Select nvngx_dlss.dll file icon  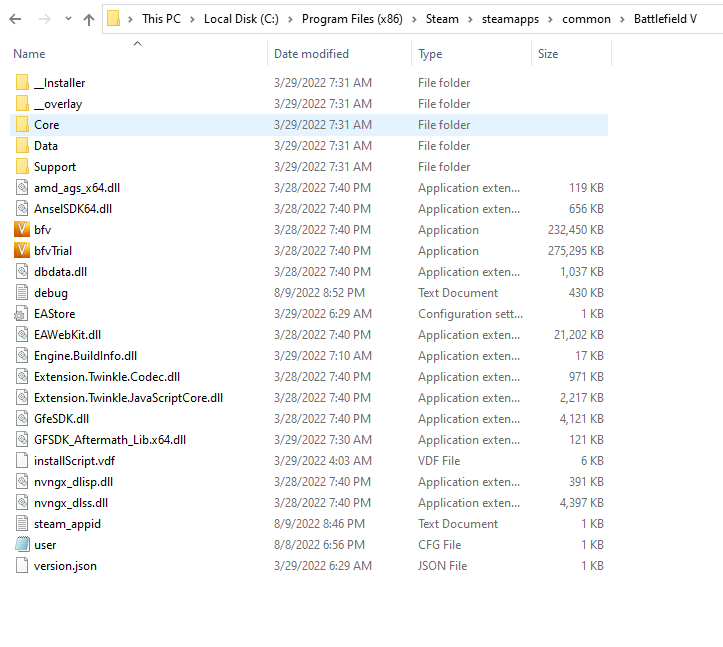point(22,503)
